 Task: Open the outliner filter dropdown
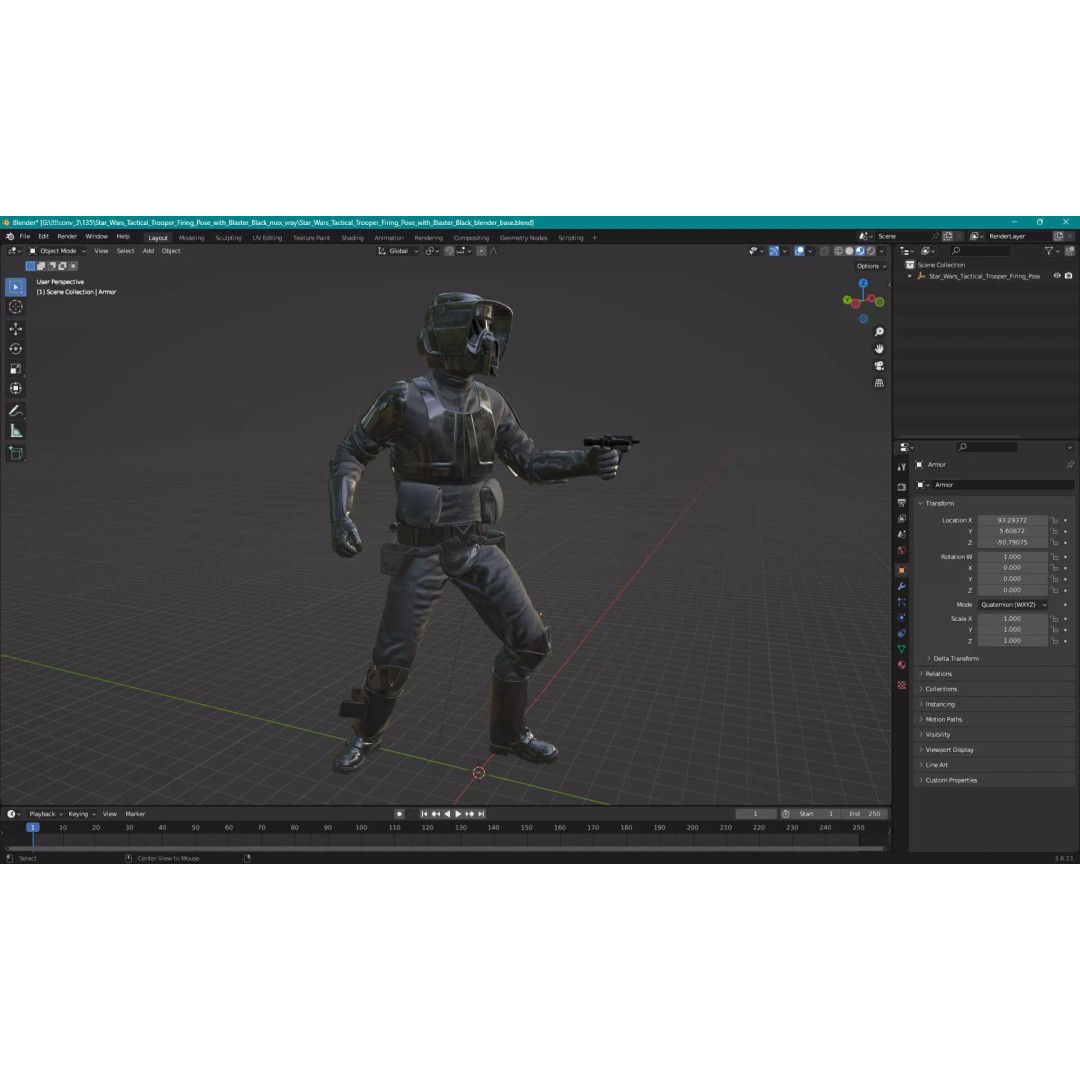tap(1052, 251)
